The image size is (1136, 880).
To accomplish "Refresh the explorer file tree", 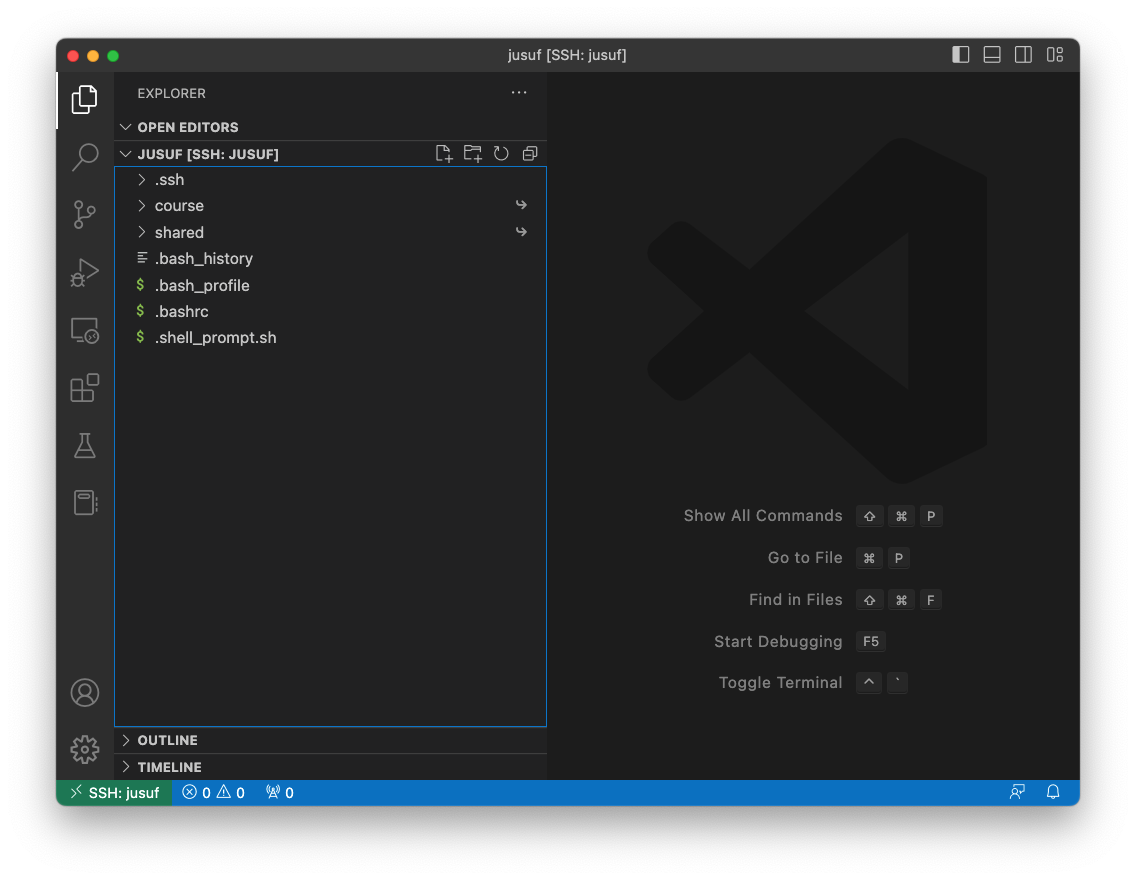I will click(501, 154).
